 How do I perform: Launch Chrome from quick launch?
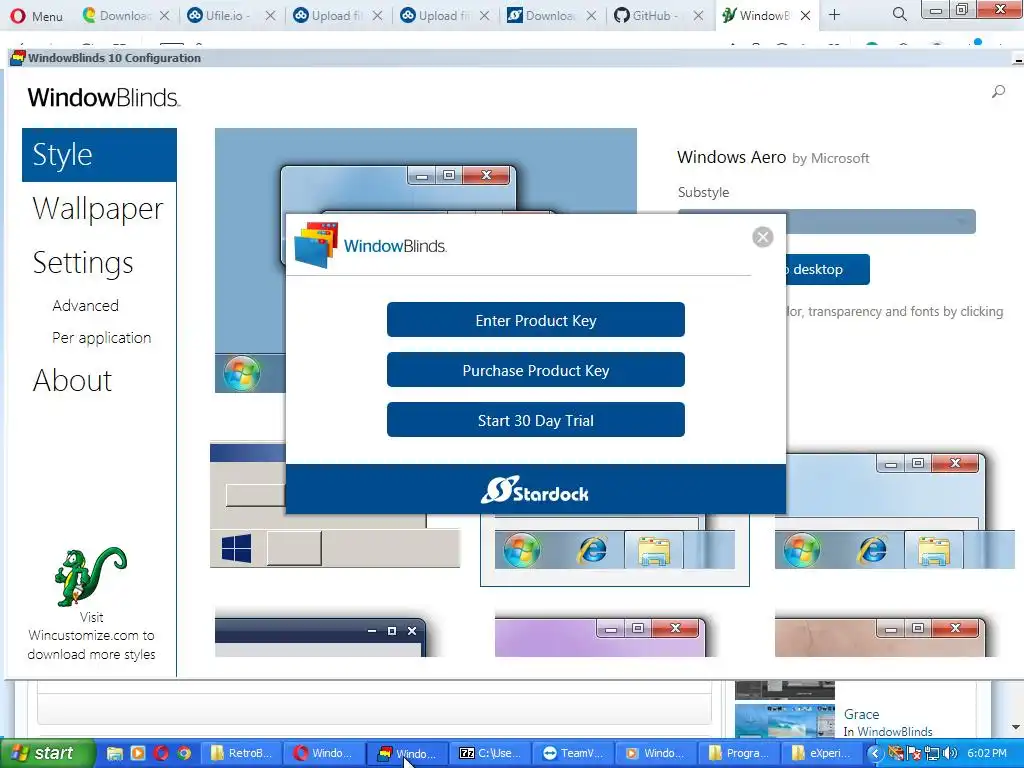pyautogui.click(x=184, y=753)
